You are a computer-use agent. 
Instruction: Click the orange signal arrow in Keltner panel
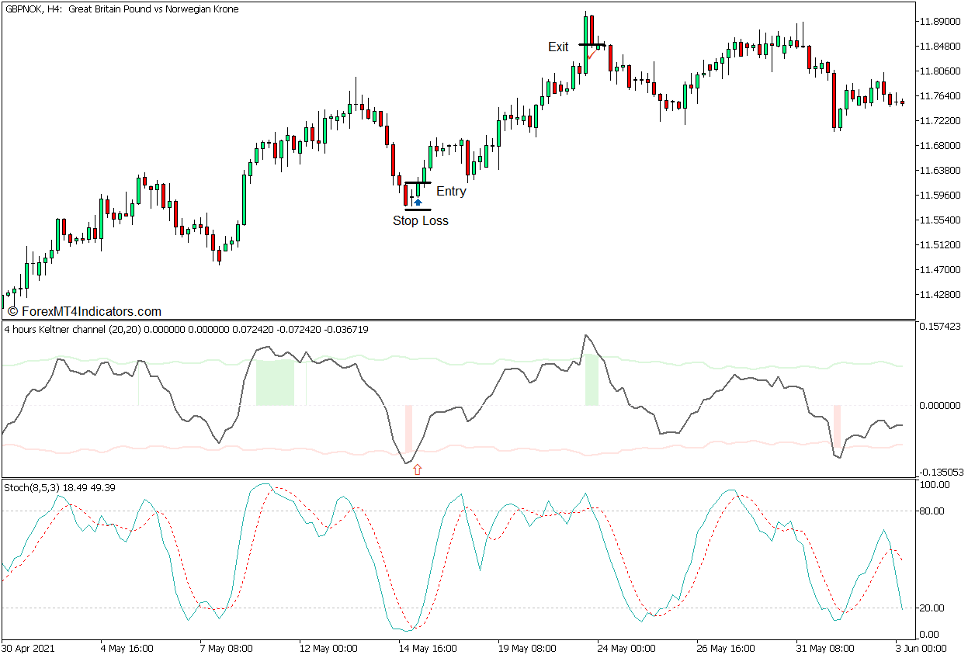coord(416,466)
